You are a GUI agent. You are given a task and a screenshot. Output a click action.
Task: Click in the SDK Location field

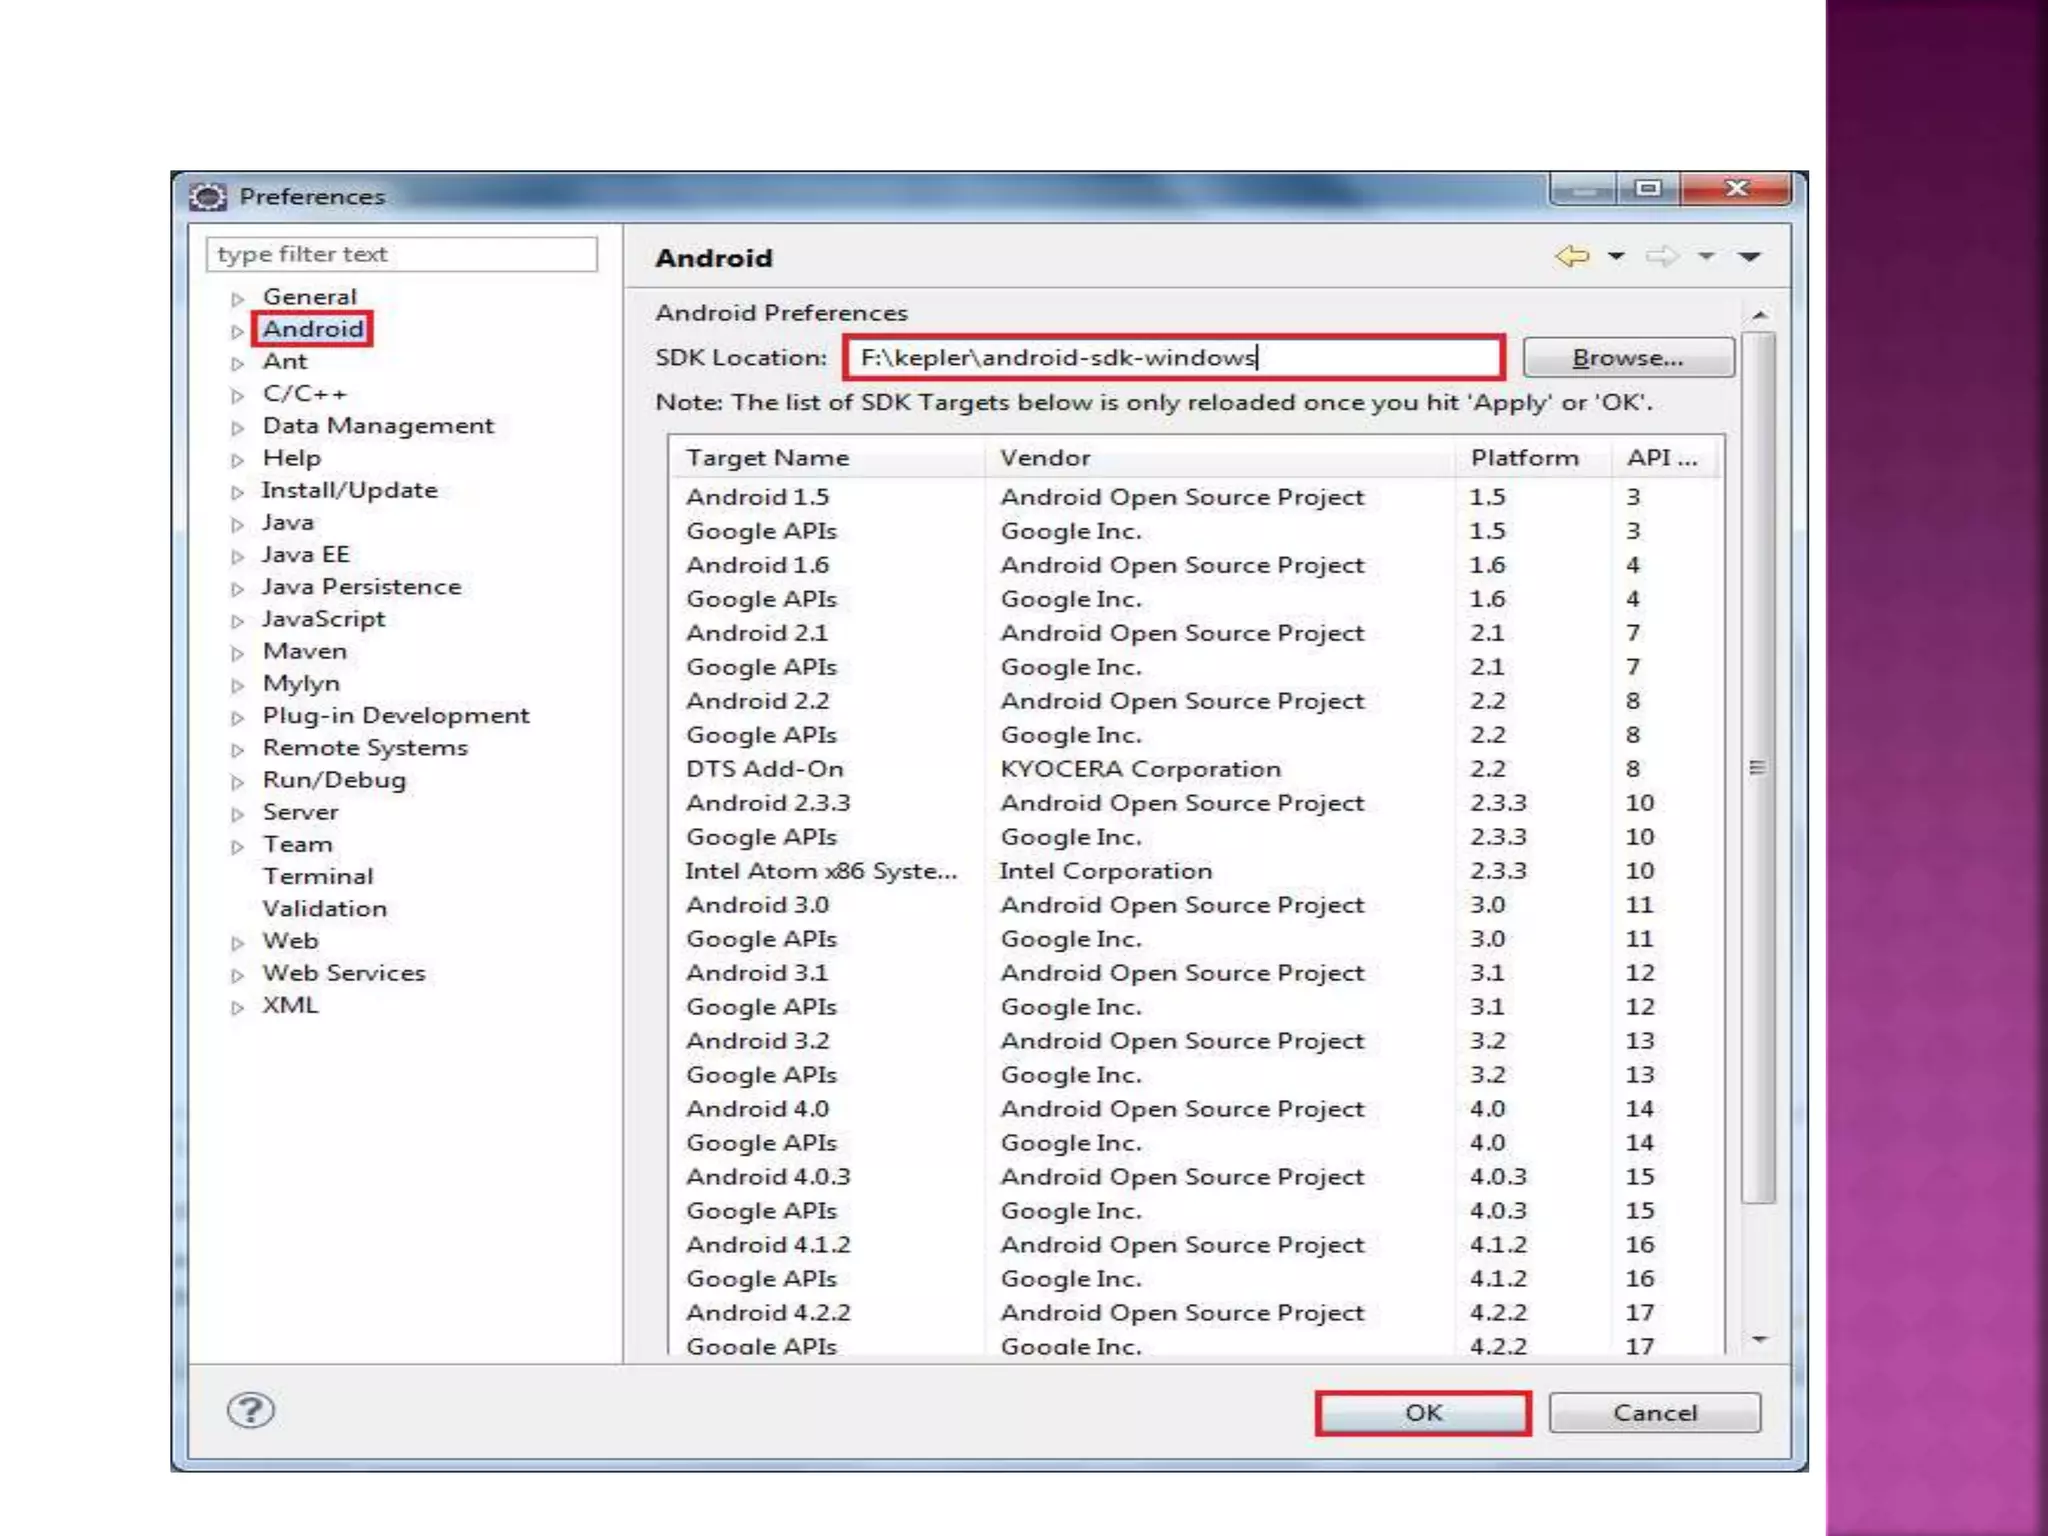pos(1172,358)
